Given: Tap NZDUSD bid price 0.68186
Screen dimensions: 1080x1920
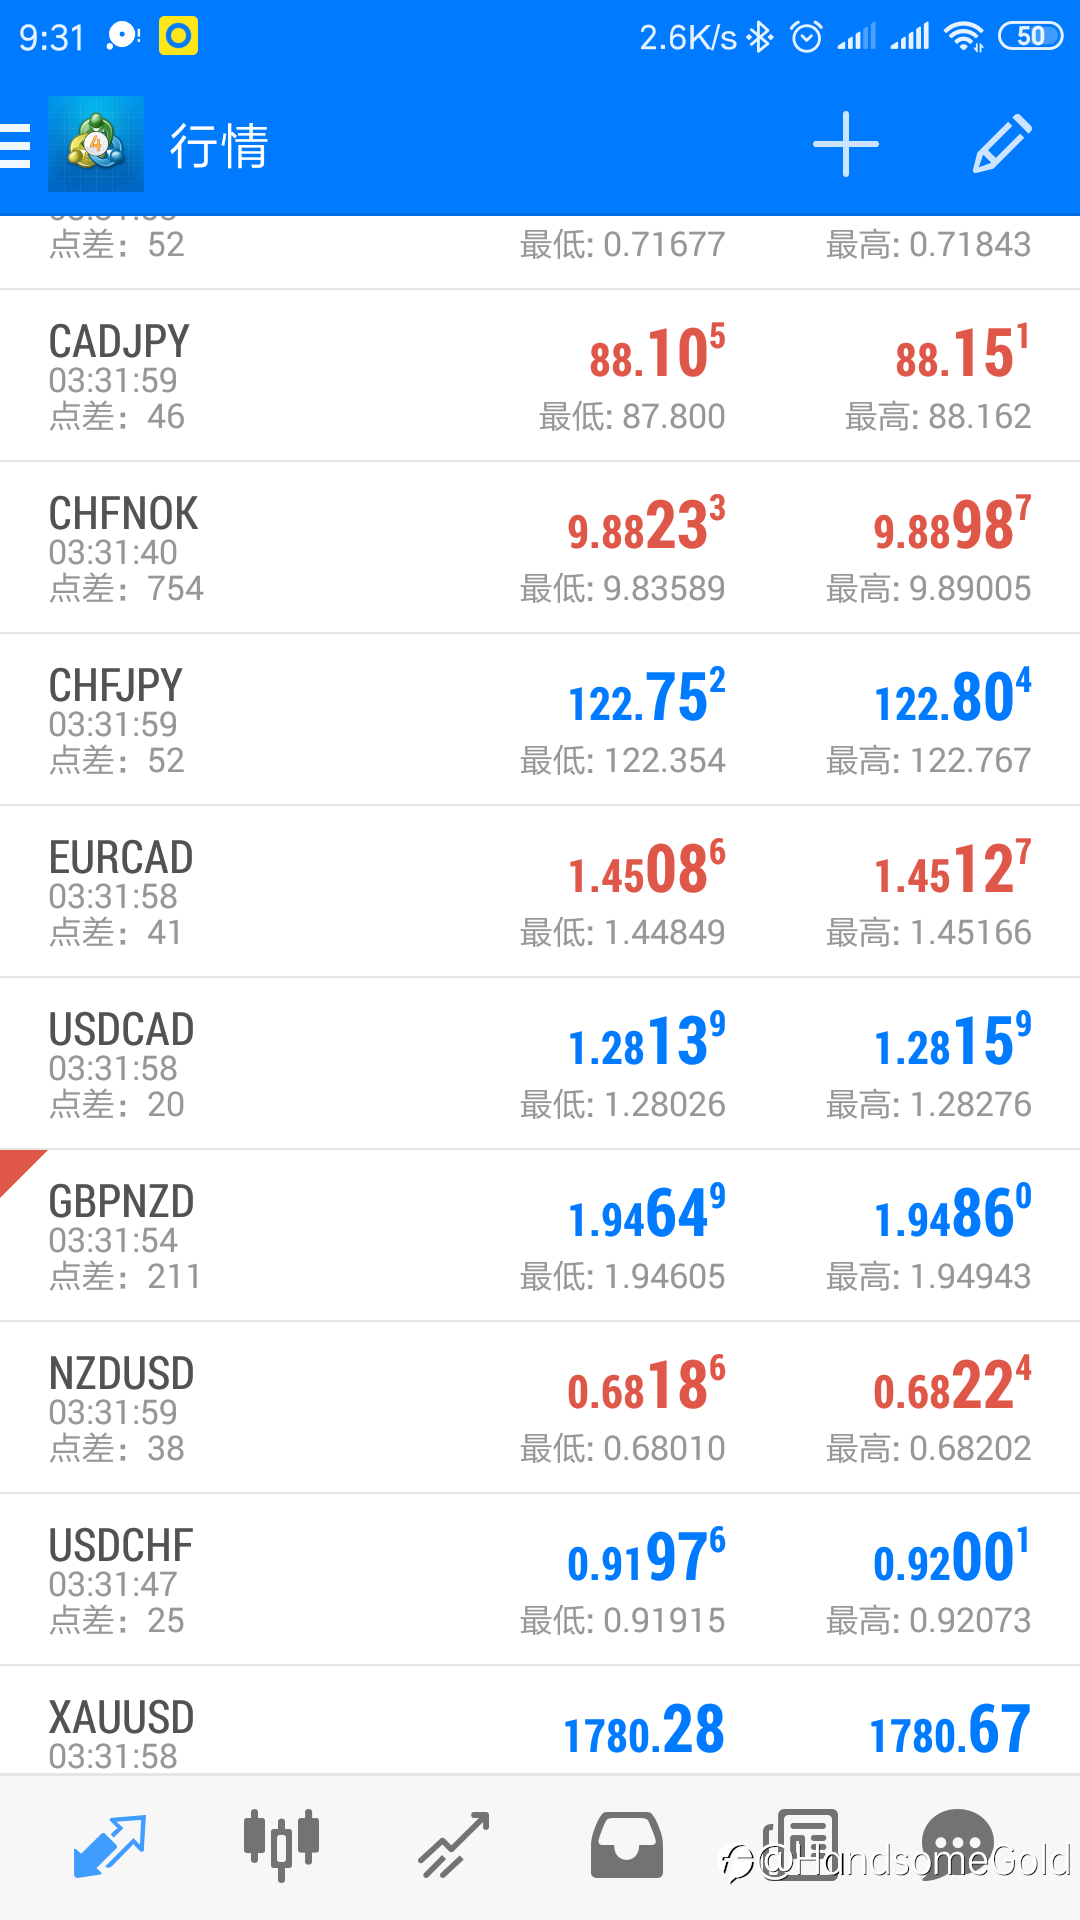Looking at the screenshot, I should click(x=647, y=1384).
